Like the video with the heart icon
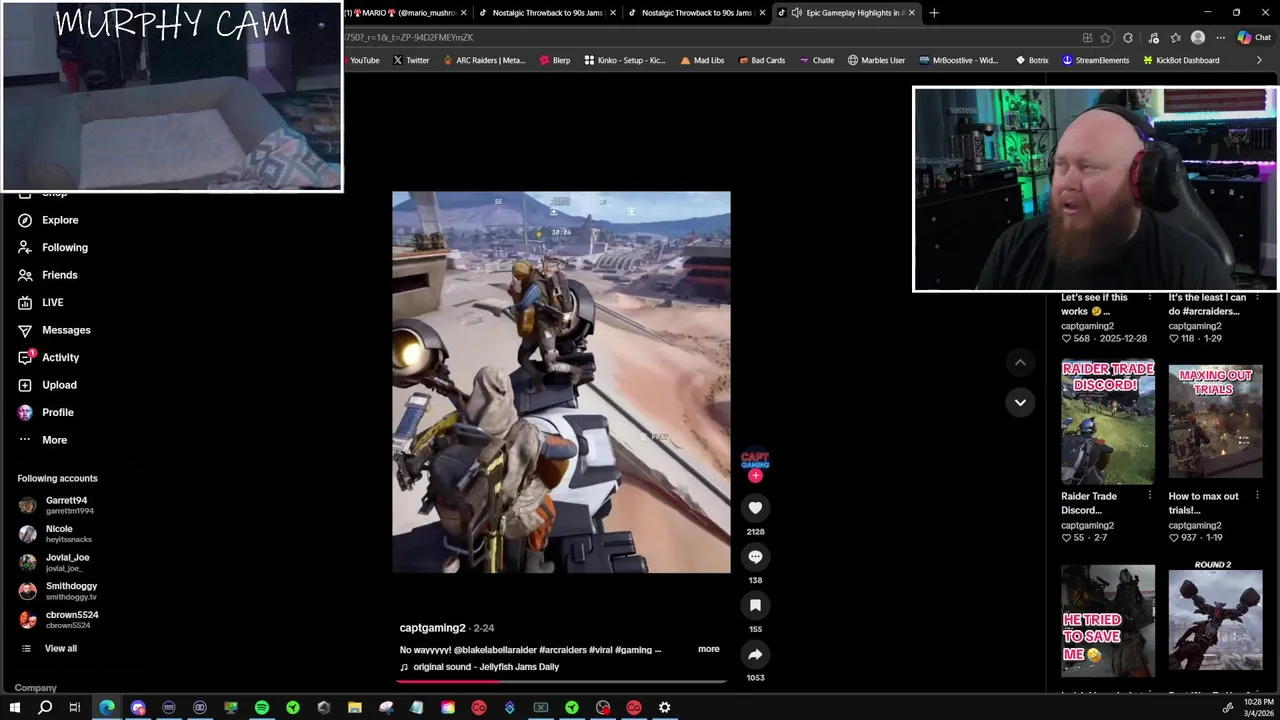This screenshot has width=1280, height=720. (x=755, y=508)
